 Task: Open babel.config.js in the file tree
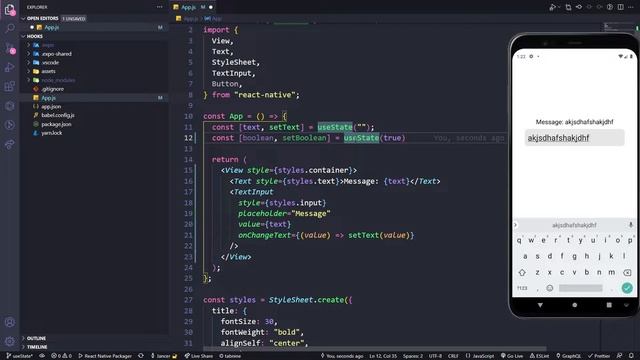click(94, 116)
